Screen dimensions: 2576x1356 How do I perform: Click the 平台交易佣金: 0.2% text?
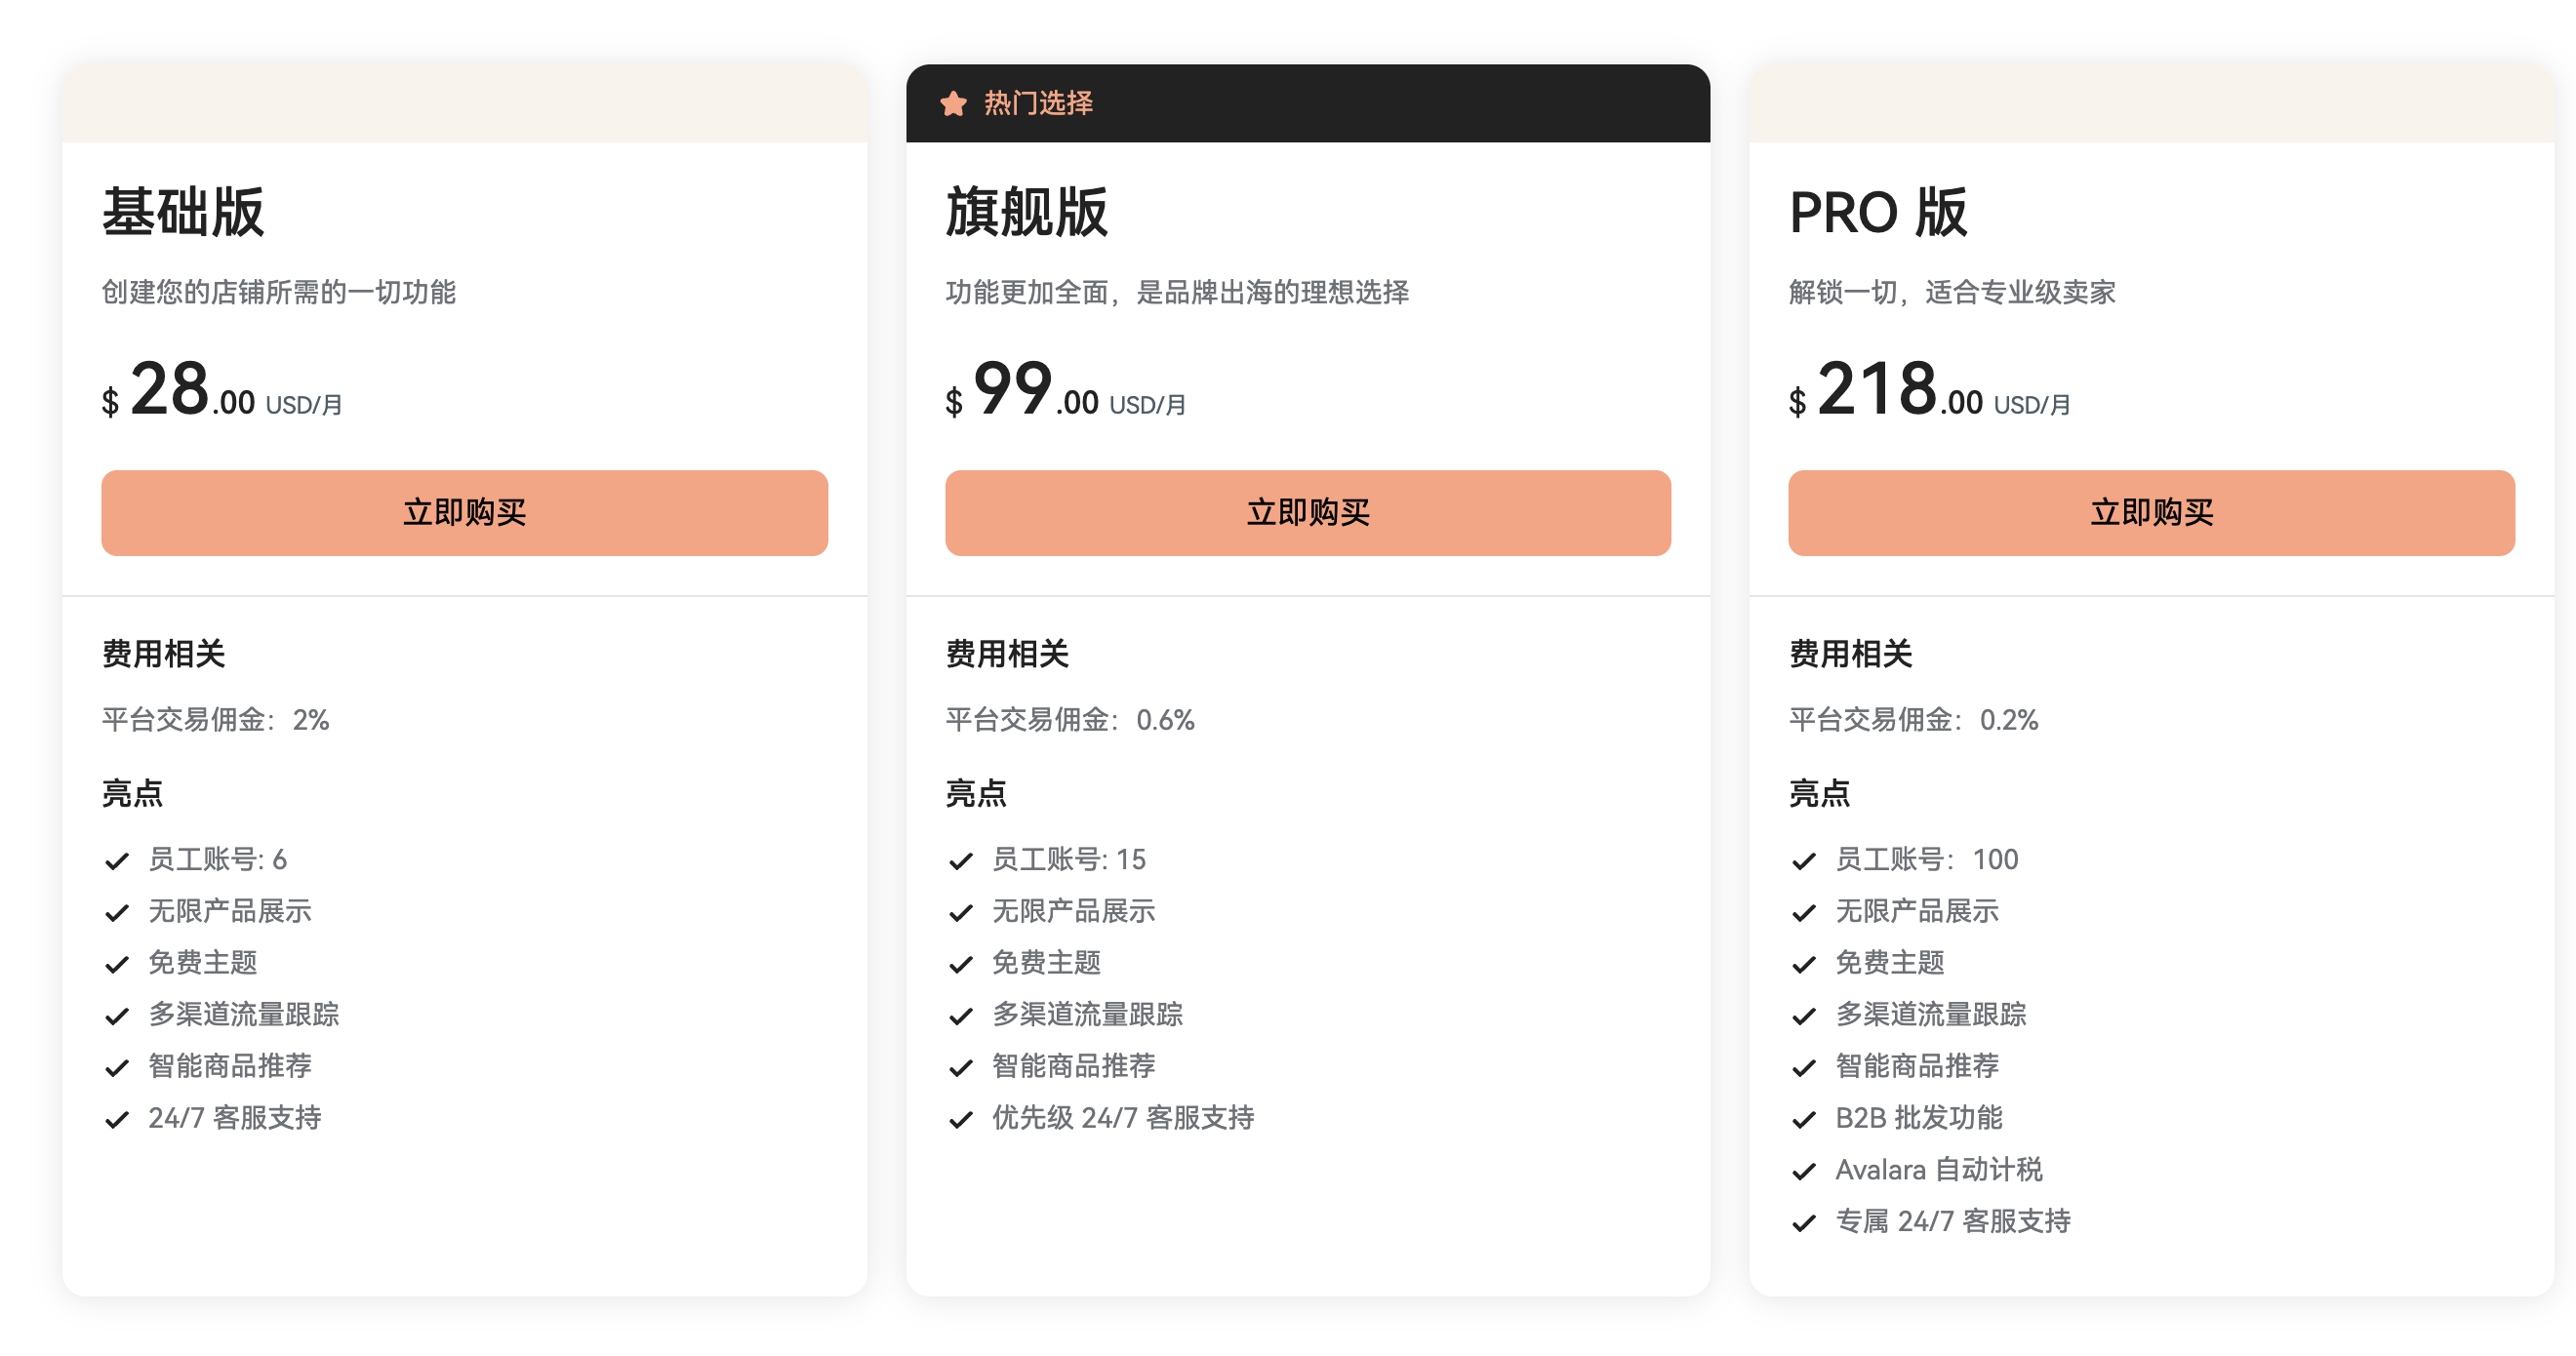click(x=1912, y=720)
